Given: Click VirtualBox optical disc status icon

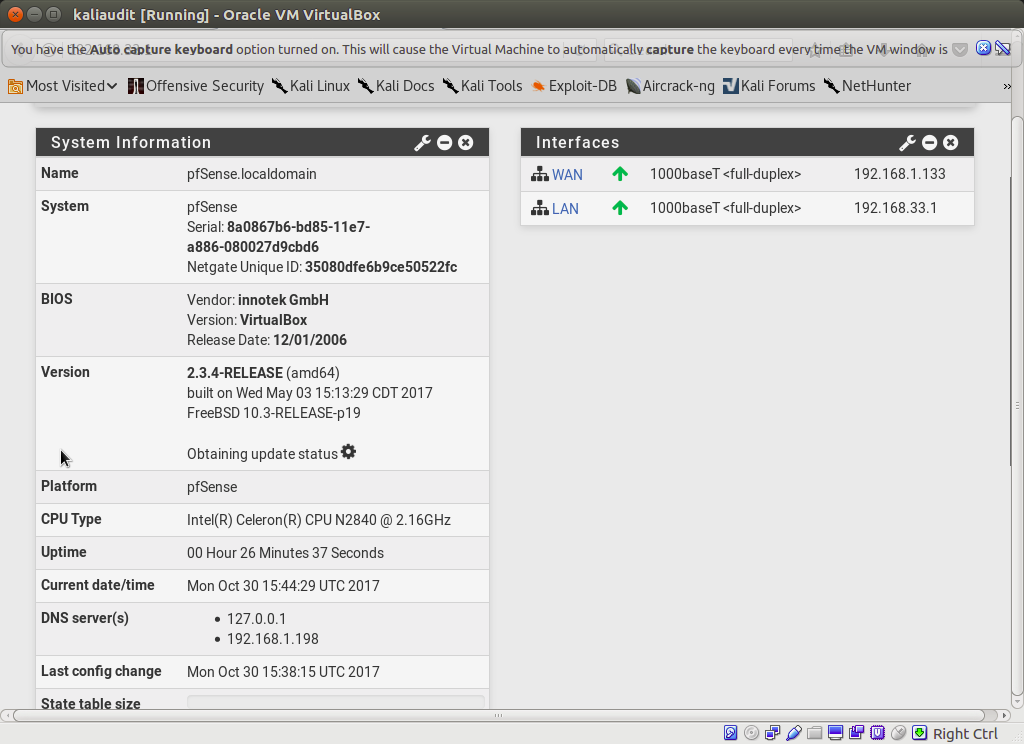Looking at the screenshot, I should coord(752,733).
